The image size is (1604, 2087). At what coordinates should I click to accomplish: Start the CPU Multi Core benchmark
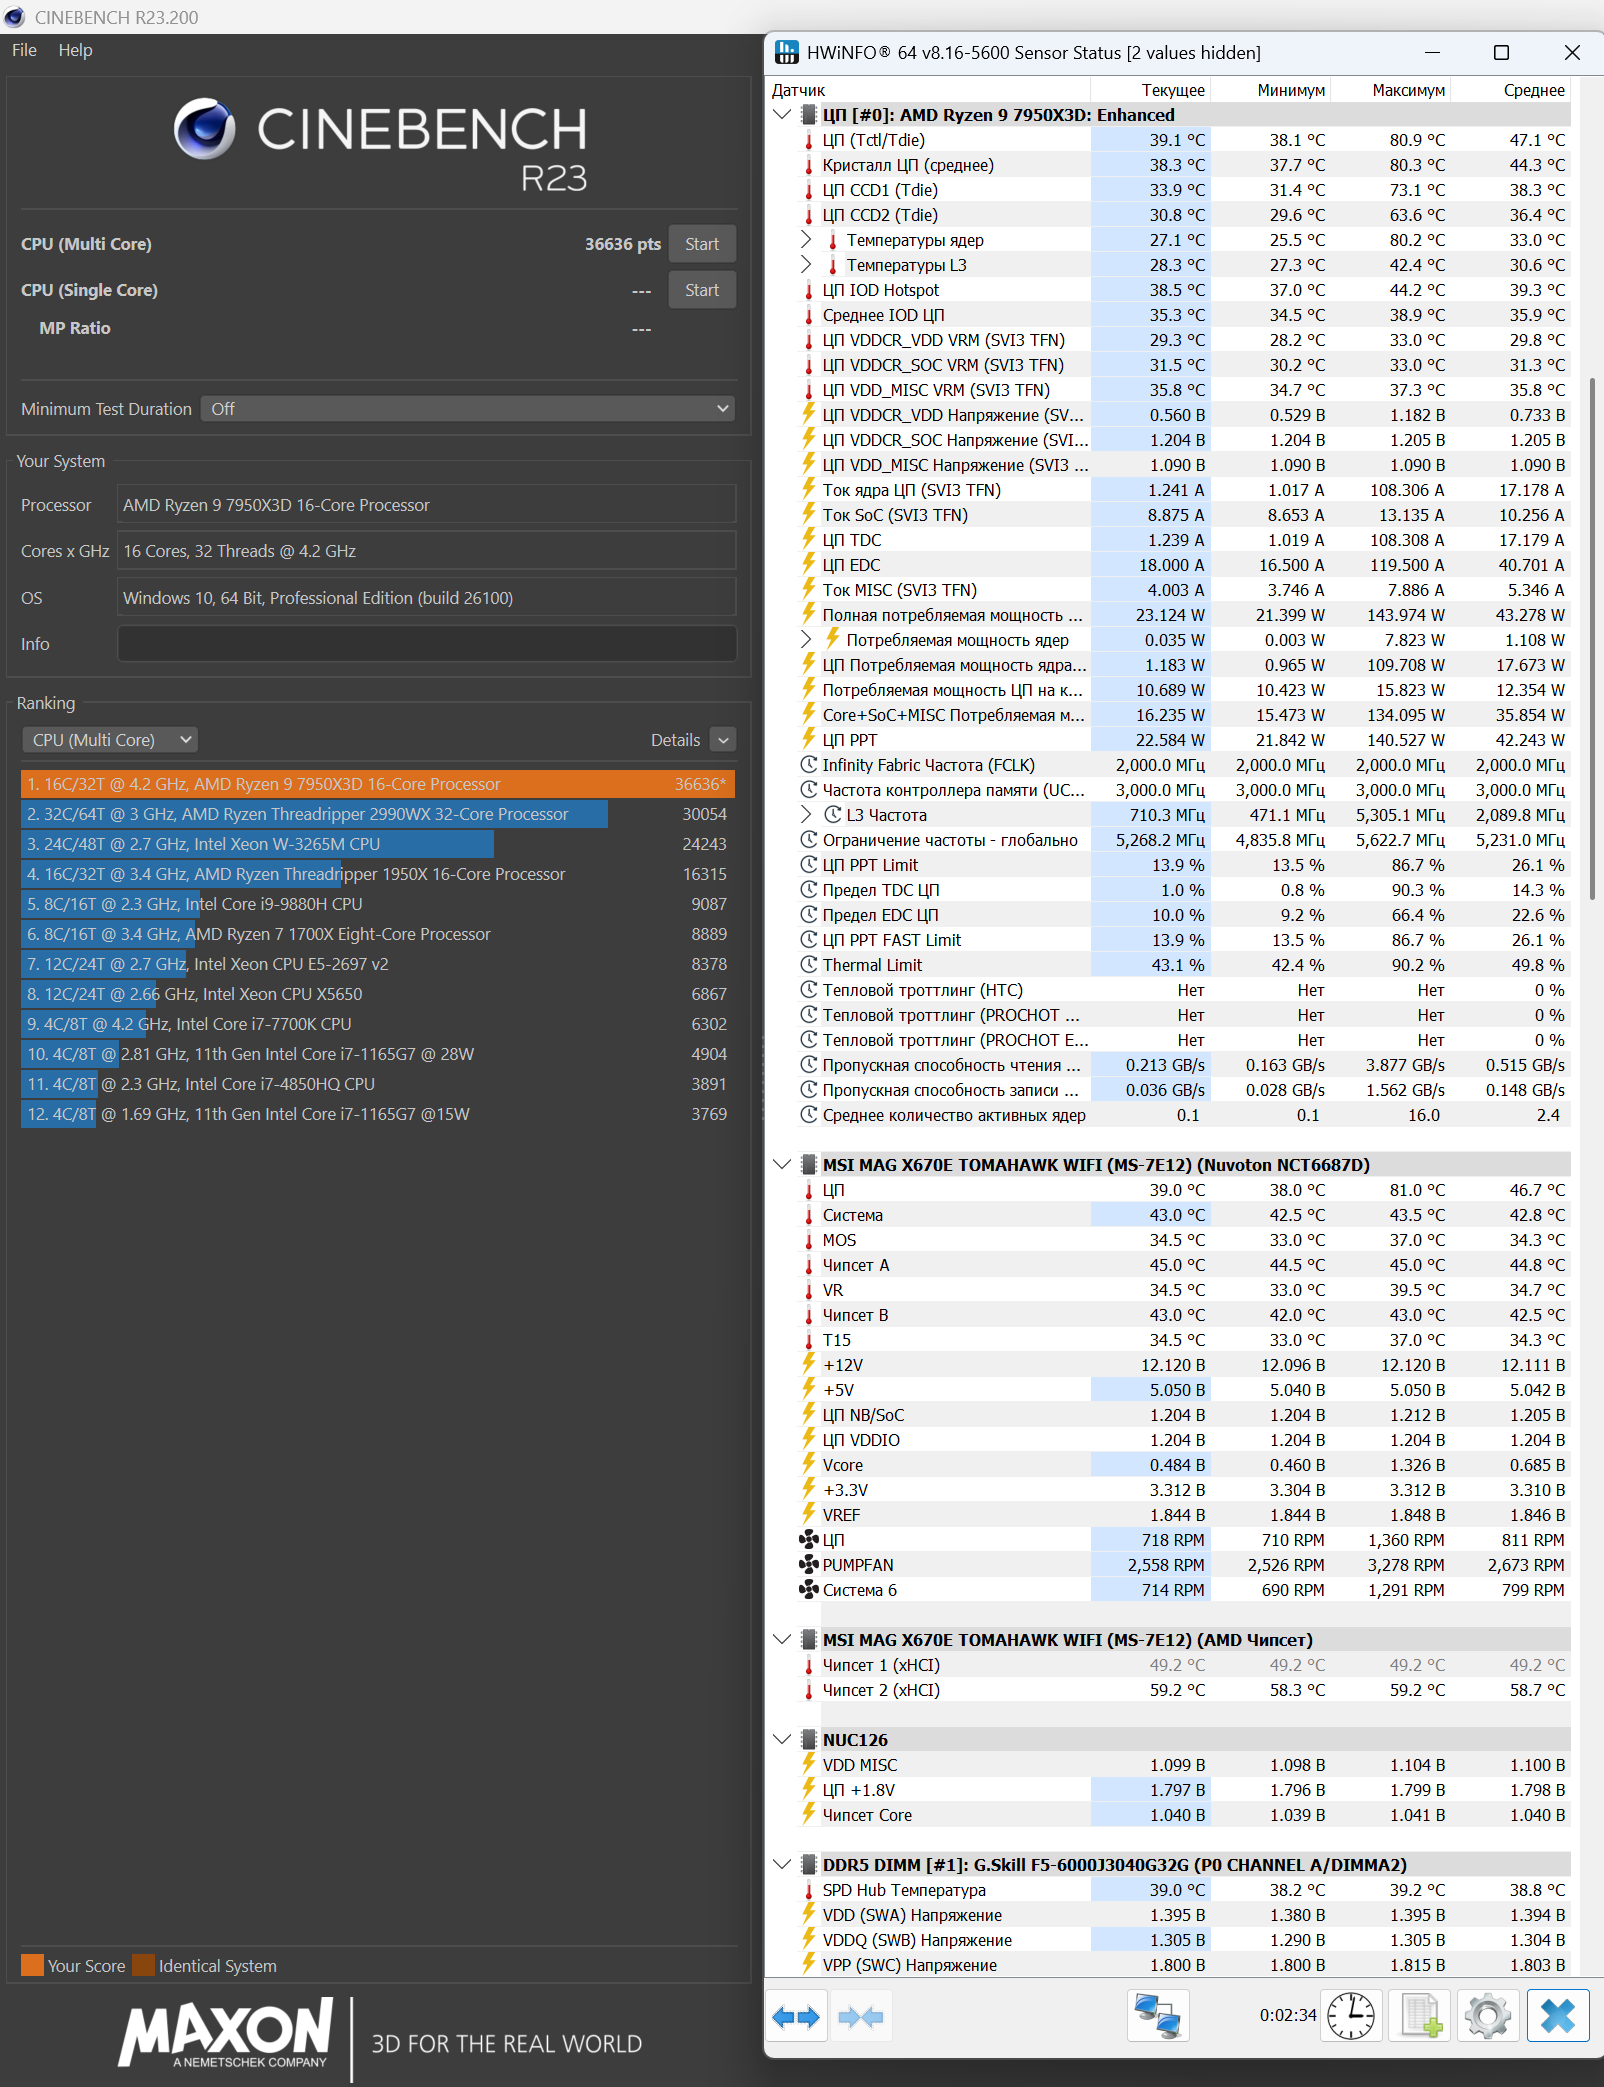pos(702,244)
